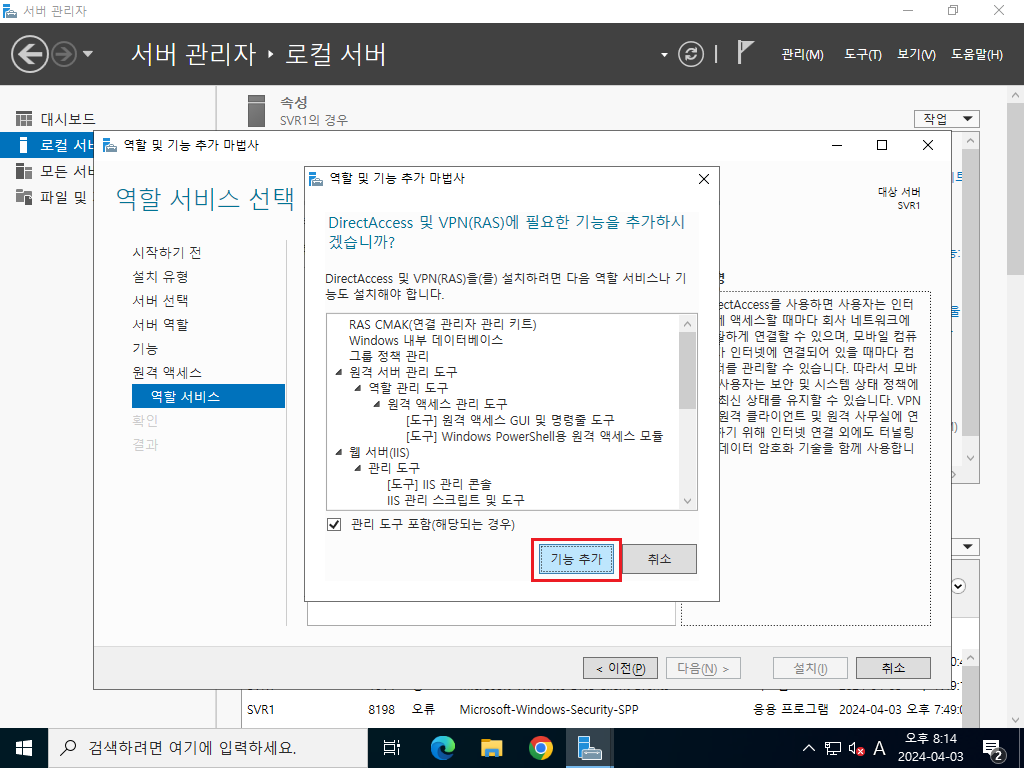The width and height of the screenshot is (1024, 768).
Task: Open the navigation history dropdown arrow
Action: [x=88, y=54]
